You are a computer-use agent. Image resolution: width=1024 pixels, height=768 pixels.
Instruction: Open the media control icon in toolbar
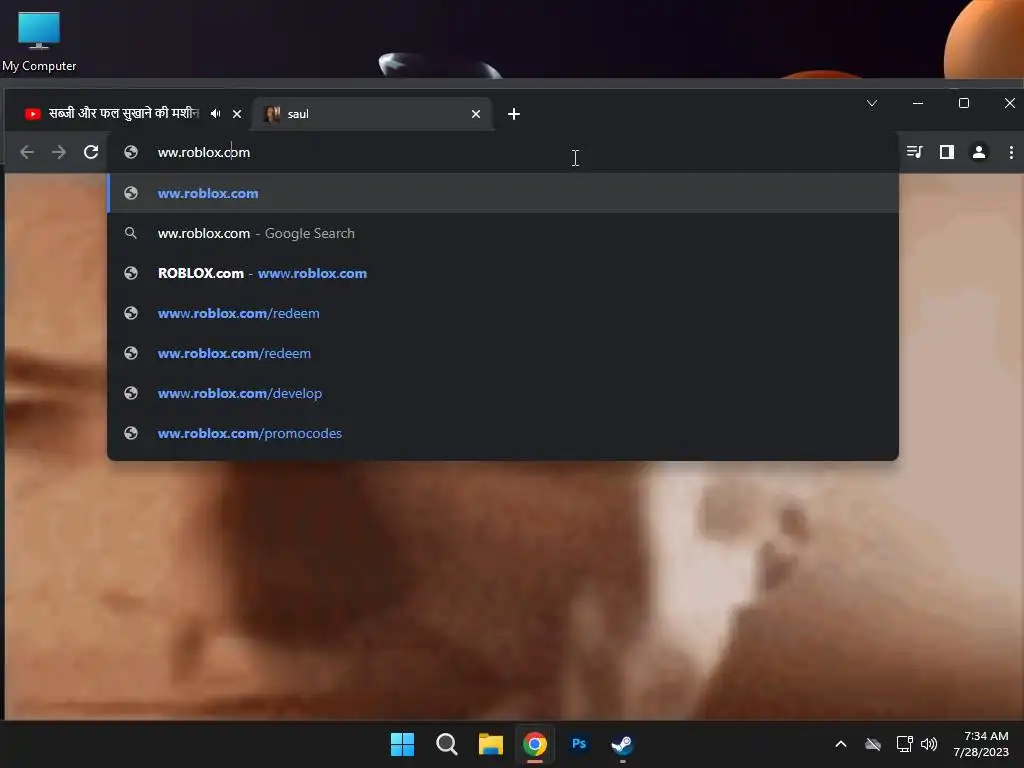[914, 152]
